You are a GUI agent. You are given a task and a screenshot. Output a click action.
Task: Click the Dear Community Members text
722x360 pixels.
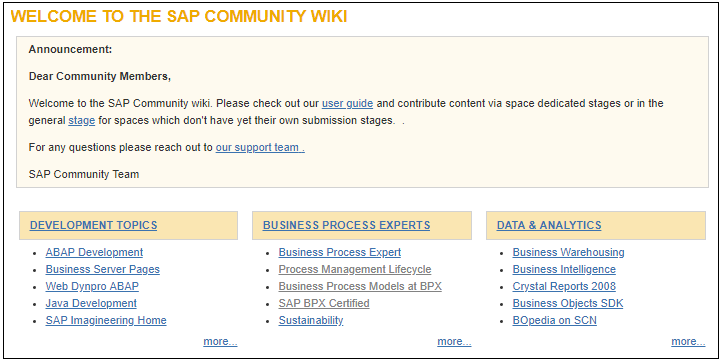[100, 76]
